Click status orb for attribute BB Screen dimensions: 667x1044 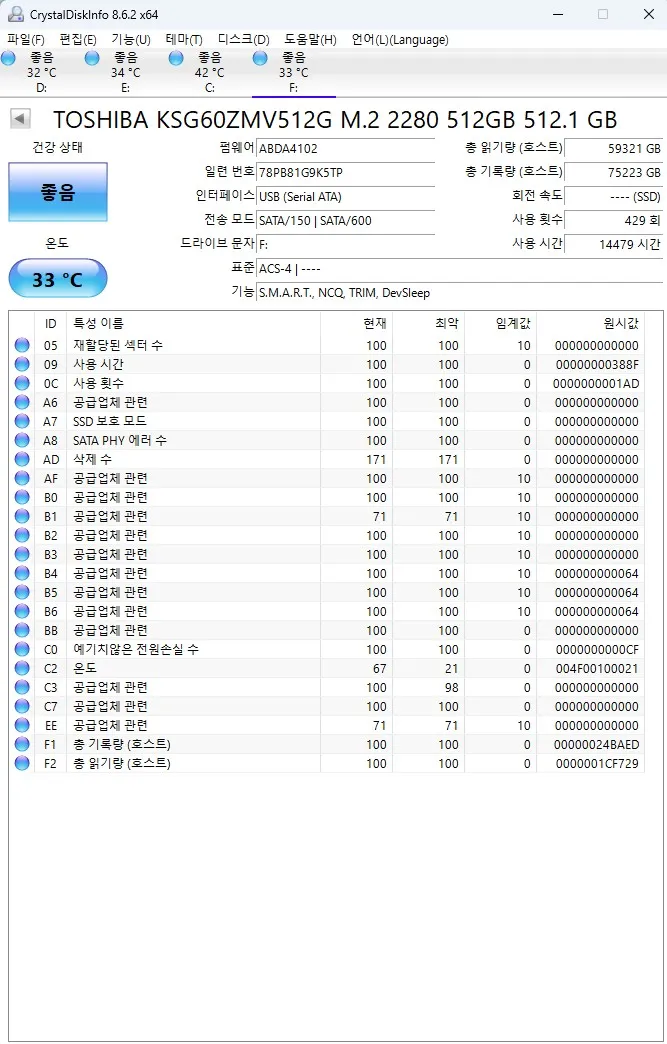click(22, 630)
